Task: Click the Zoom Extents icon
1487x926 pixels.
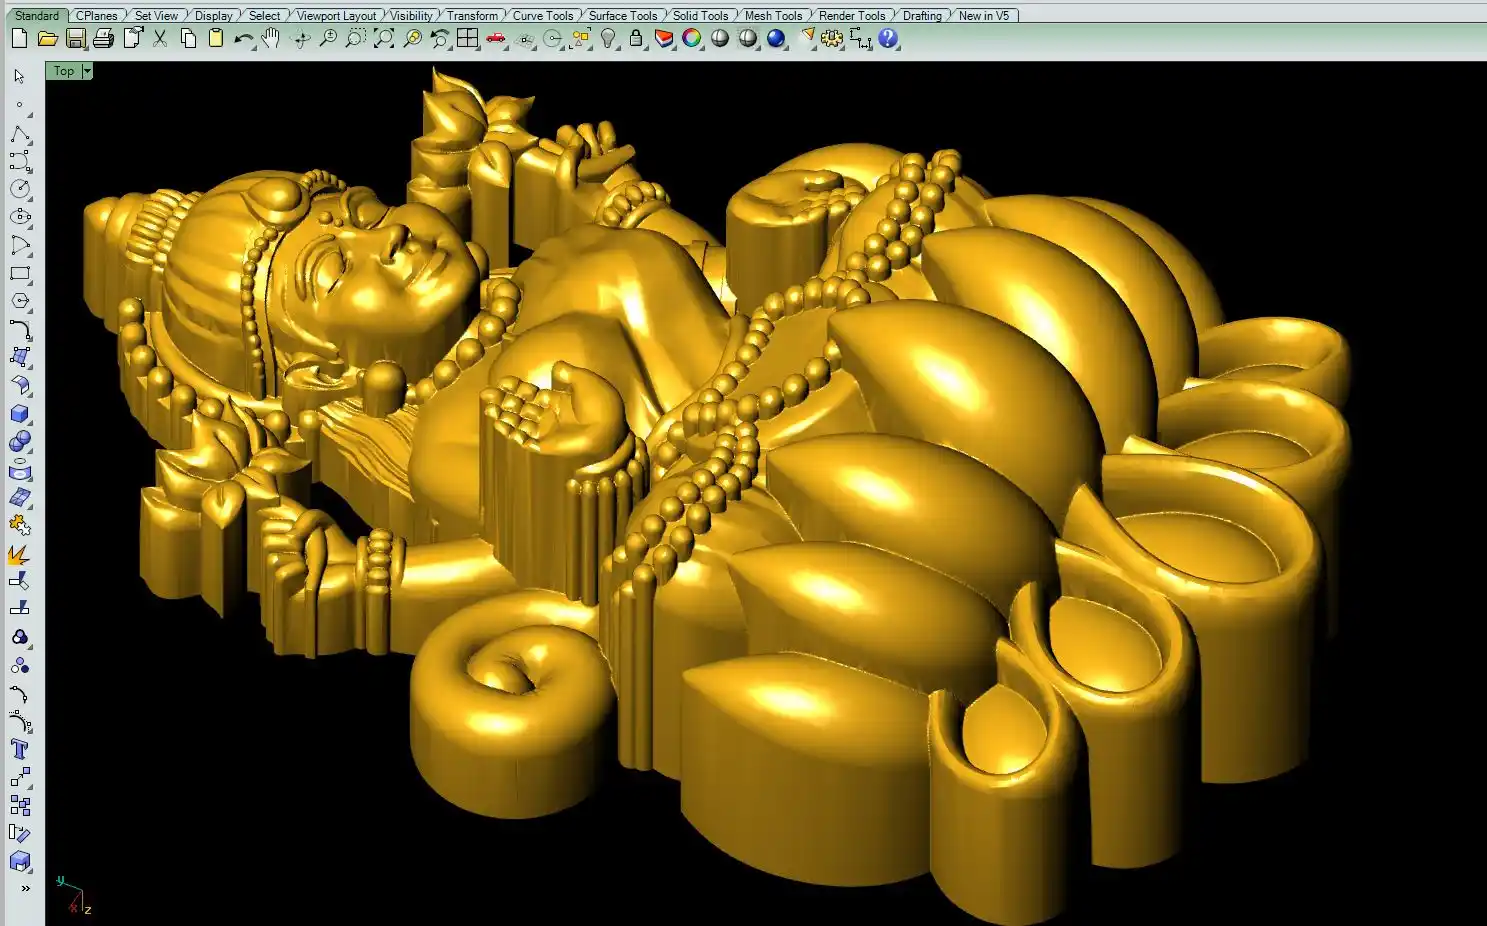Action: (x=383, y=39)
